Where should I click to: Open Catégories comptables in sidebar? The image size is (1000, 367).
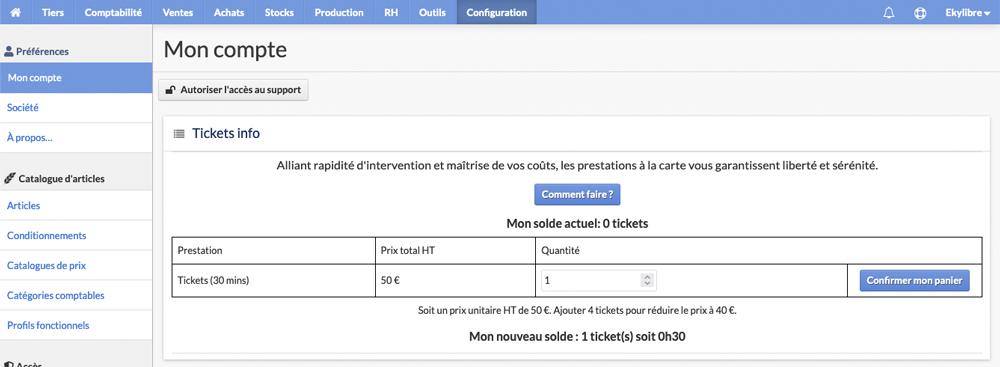[76, 296]
